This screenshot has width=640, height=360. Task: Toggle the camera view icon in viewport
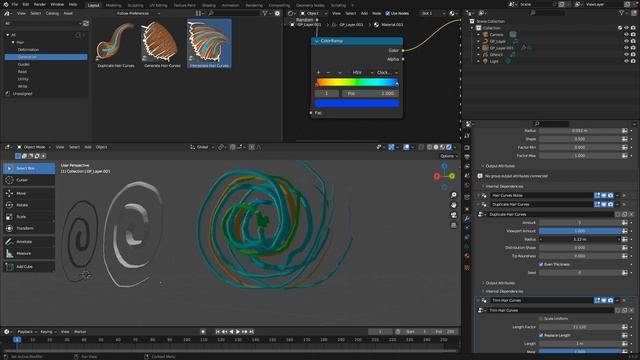[453, 215]
